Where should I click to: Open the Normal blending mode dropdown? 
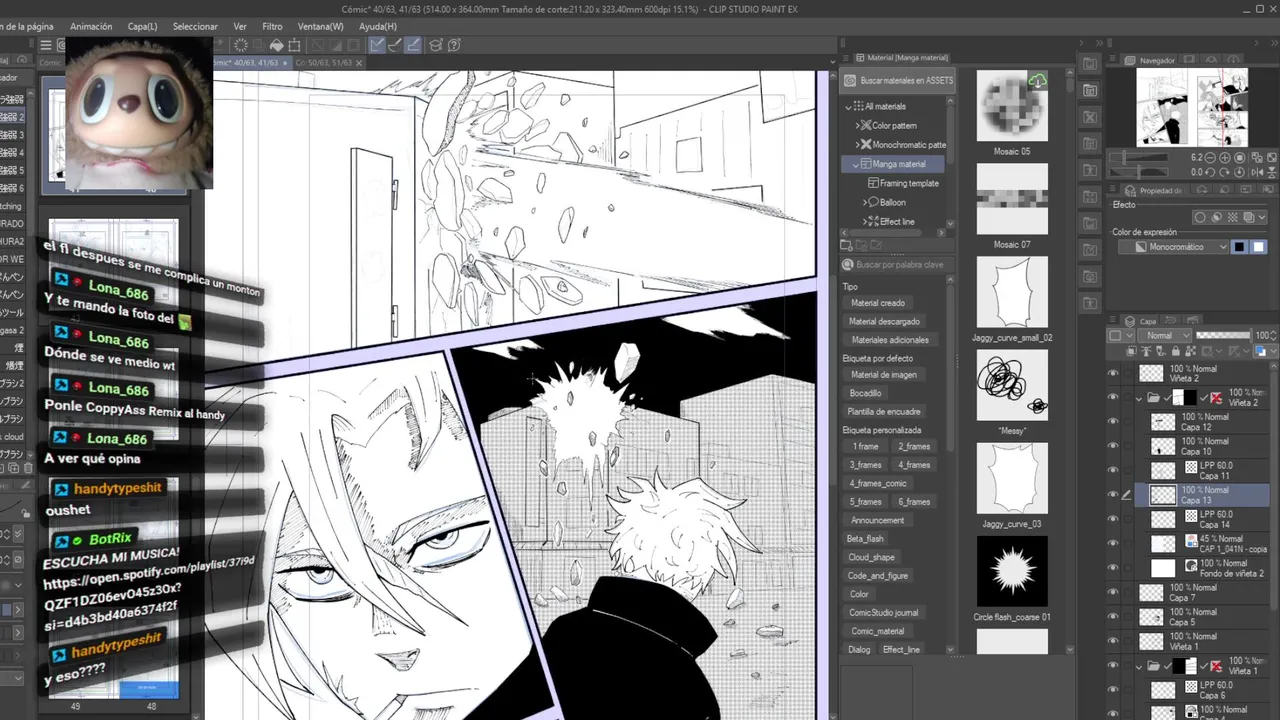point(1165,336)
